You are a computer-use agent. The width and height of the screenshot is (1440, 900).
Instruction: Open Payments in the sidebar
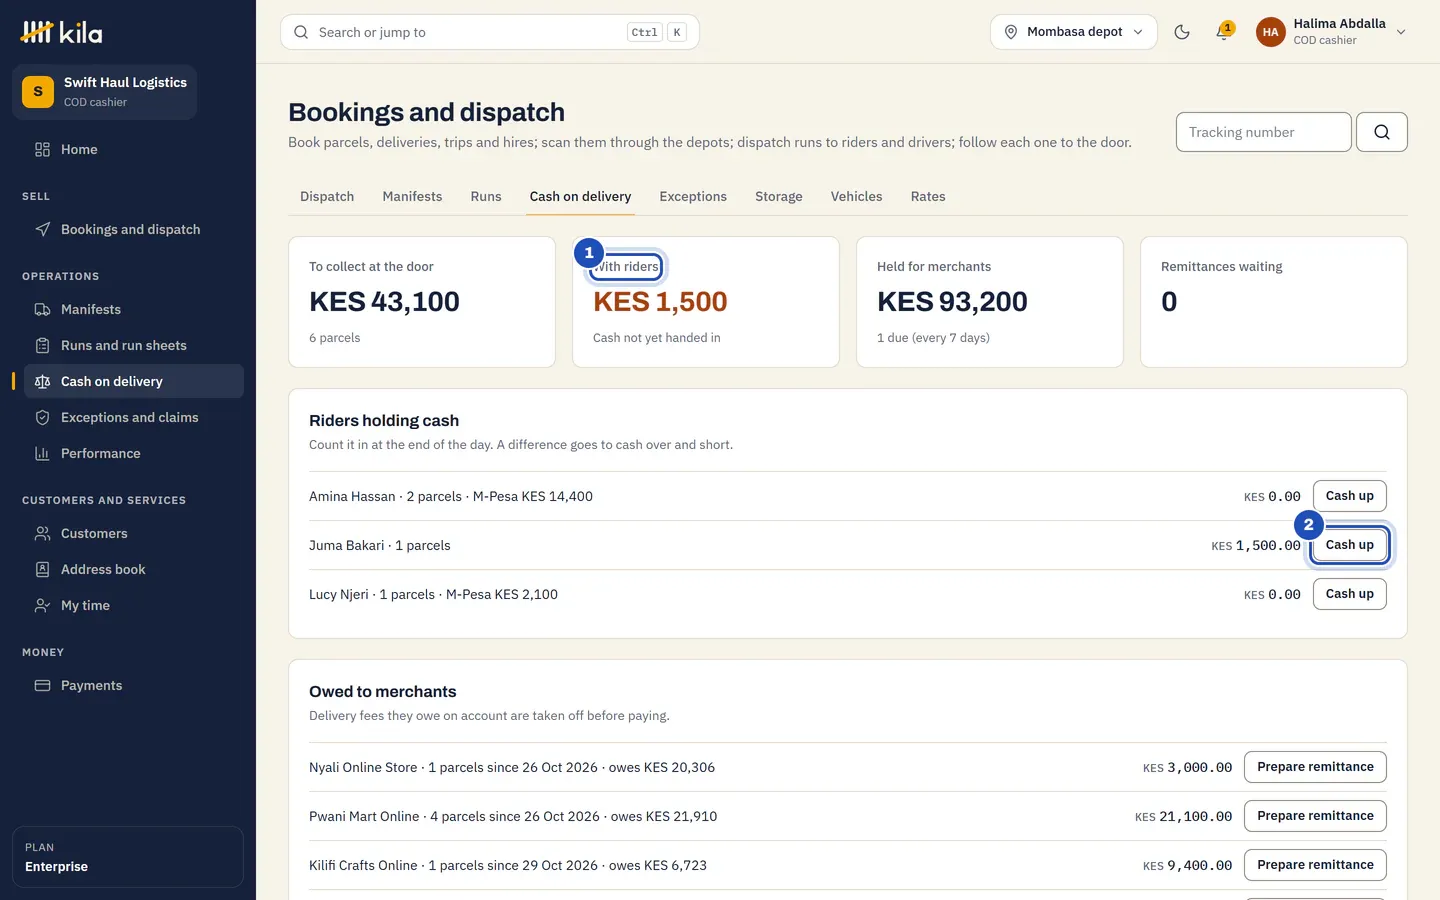[x=134, y=685]
